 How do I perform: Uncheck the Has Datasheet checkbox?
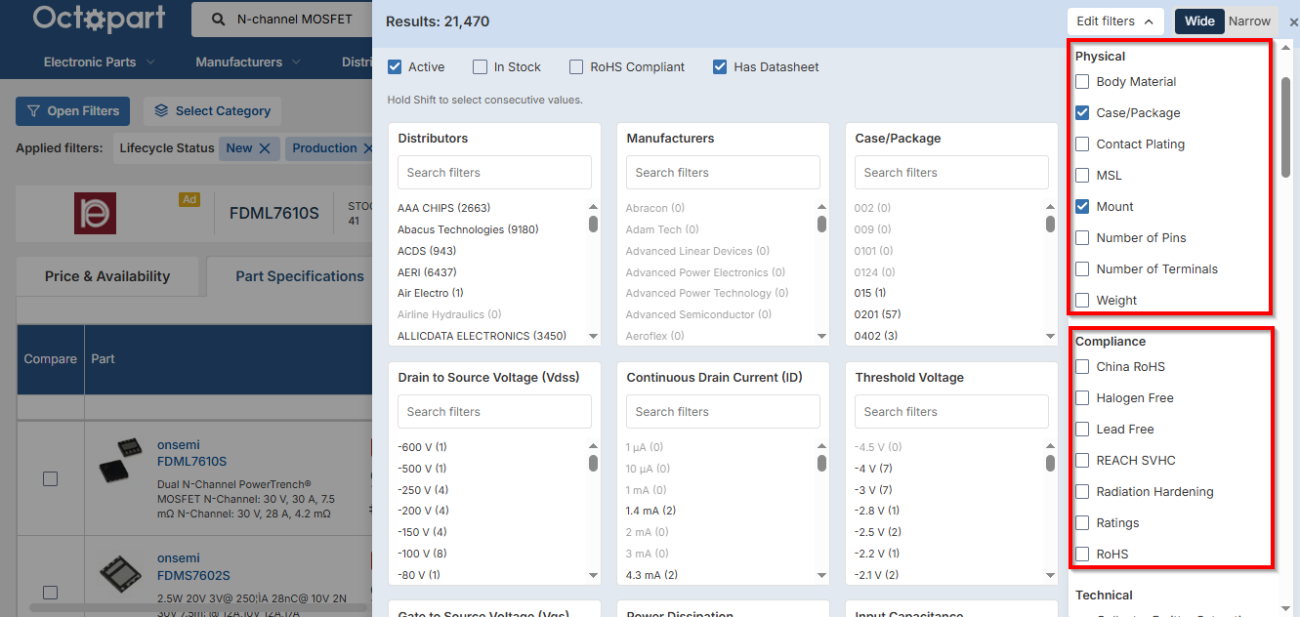720,67
